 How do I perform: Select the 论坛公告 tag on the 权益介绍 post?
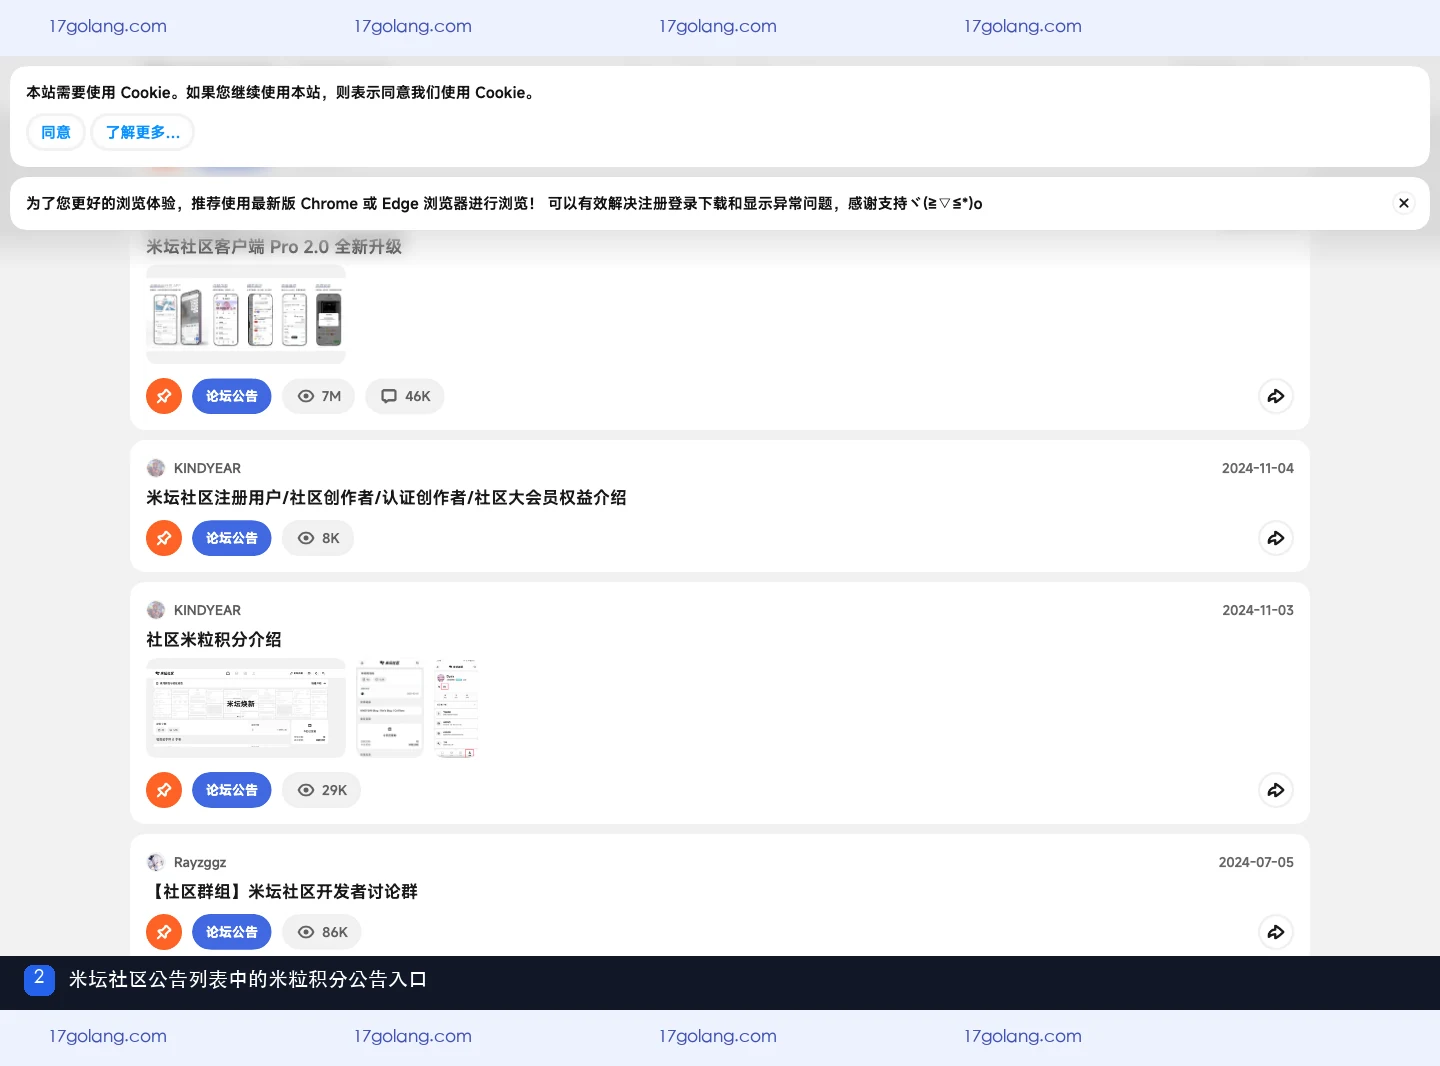click(232, 538)
